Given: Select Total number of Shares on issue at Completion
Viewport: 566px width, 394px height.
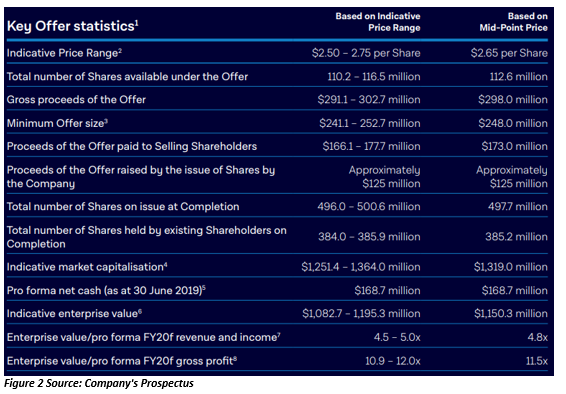Looking at the screenshot, I should (x=123, y=206).
